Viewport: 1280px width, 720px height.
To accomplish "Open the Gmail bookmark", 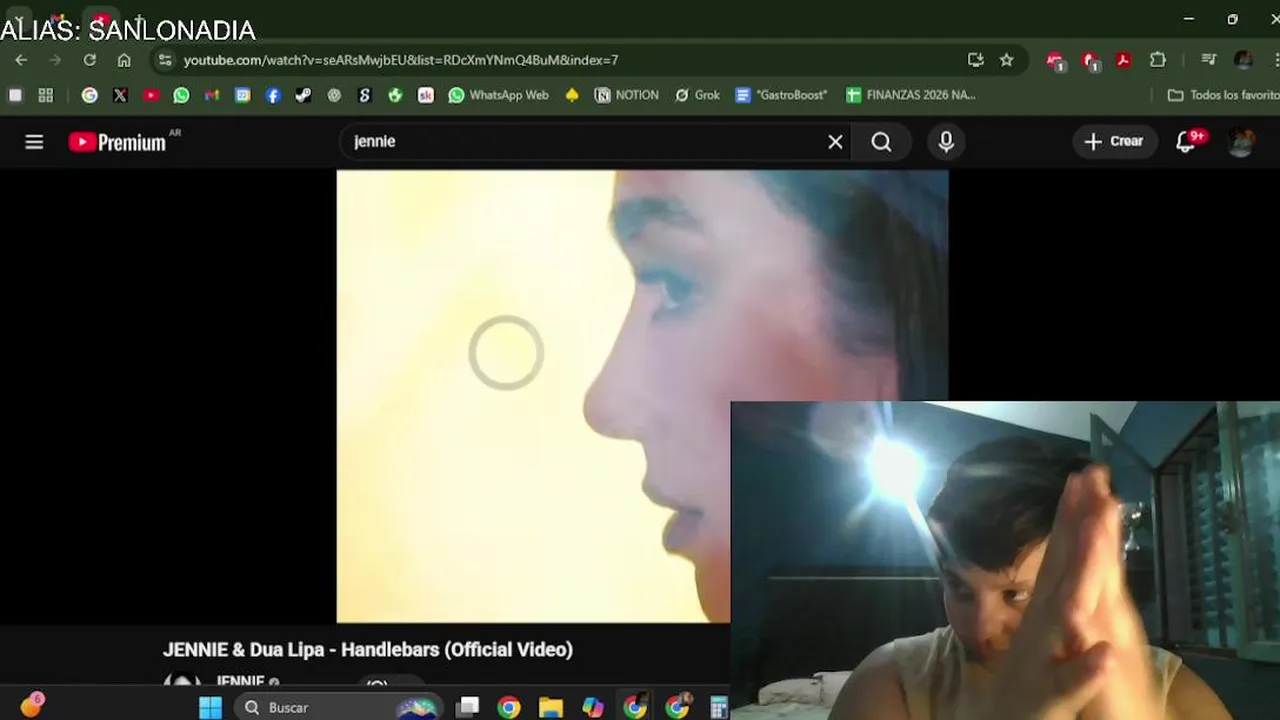I will (212, 95).
